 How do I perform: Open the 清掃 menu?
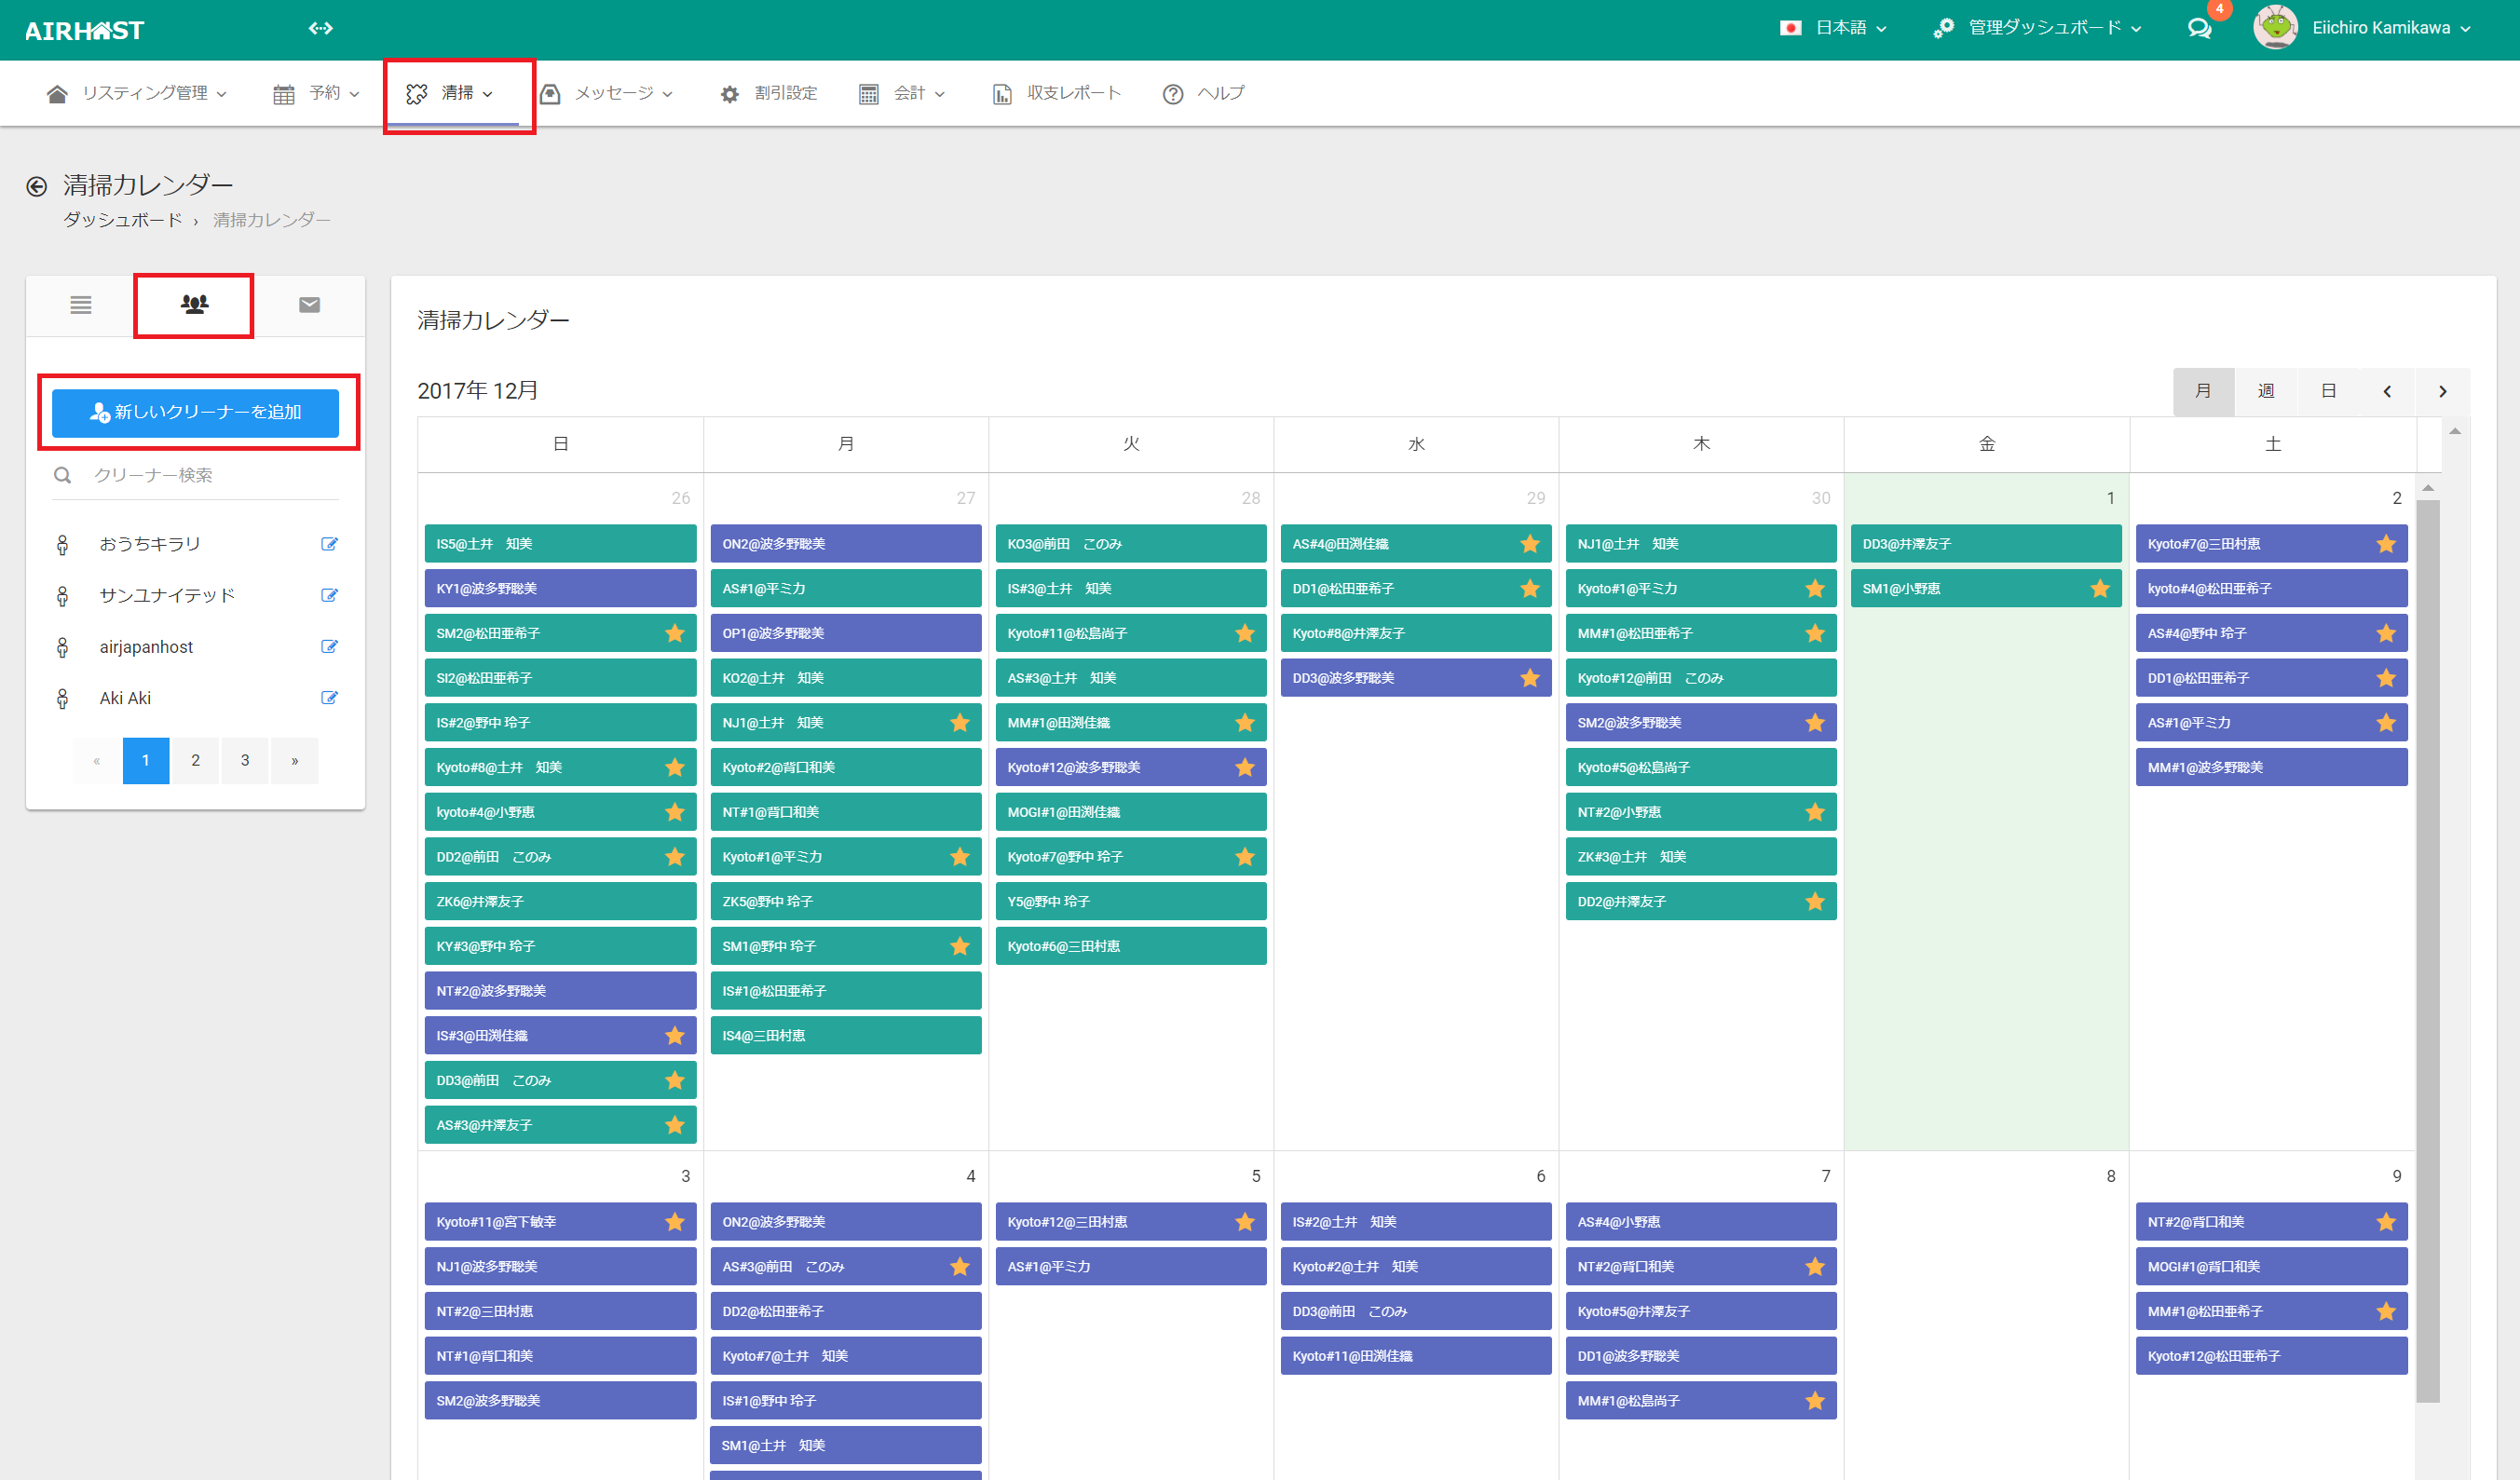(451, 93)
